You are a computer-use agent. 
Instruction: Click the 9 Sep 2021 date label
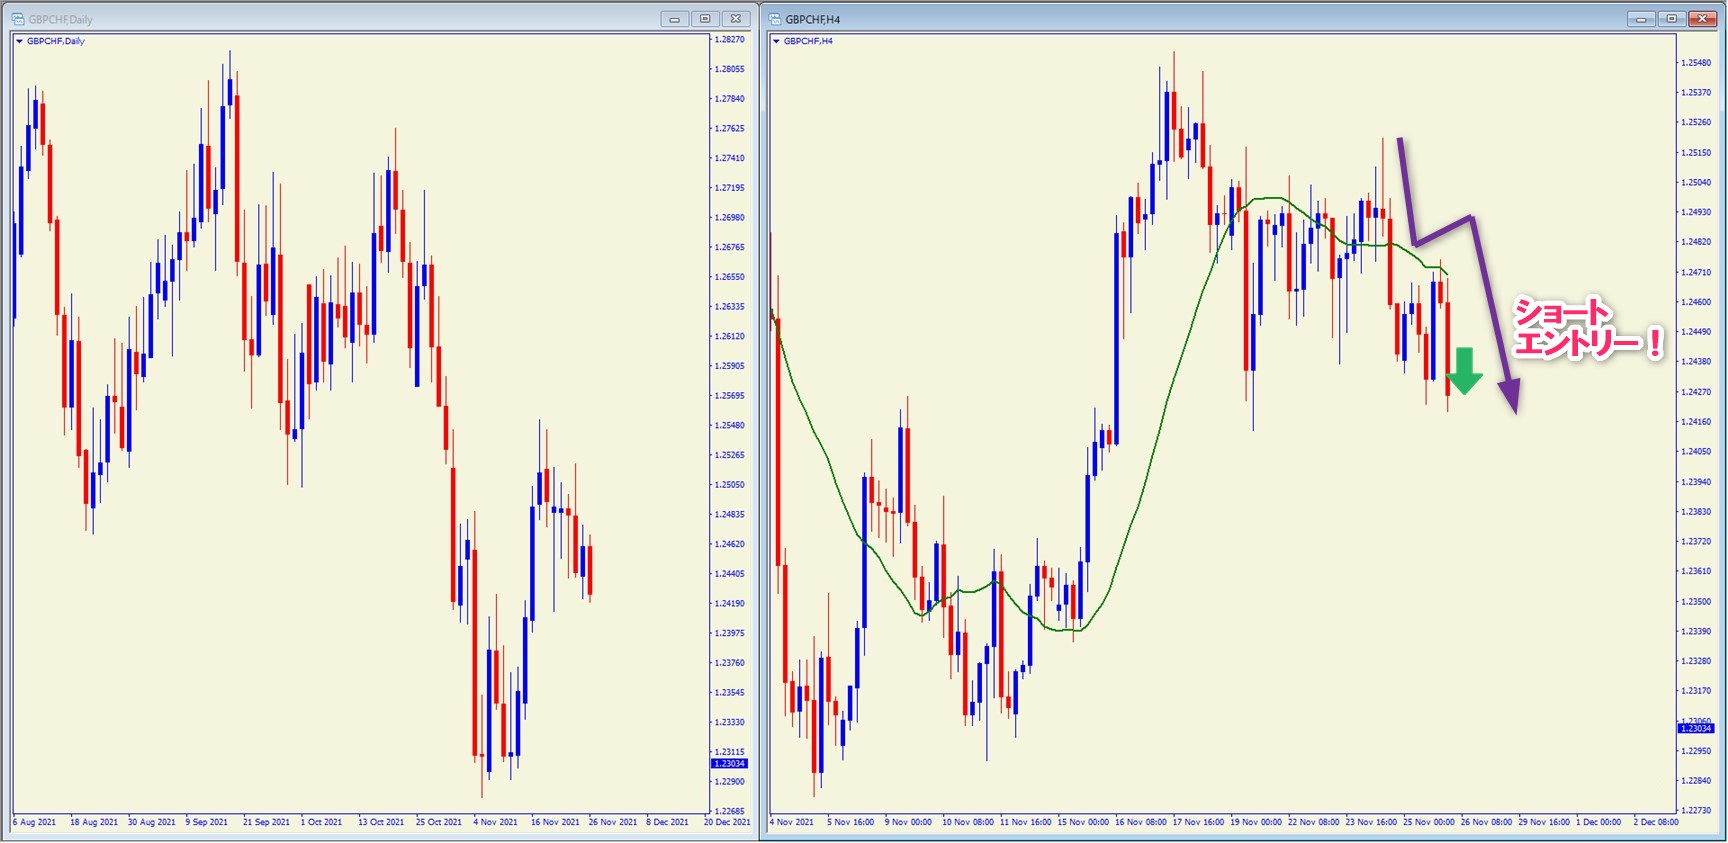(206, 822)
